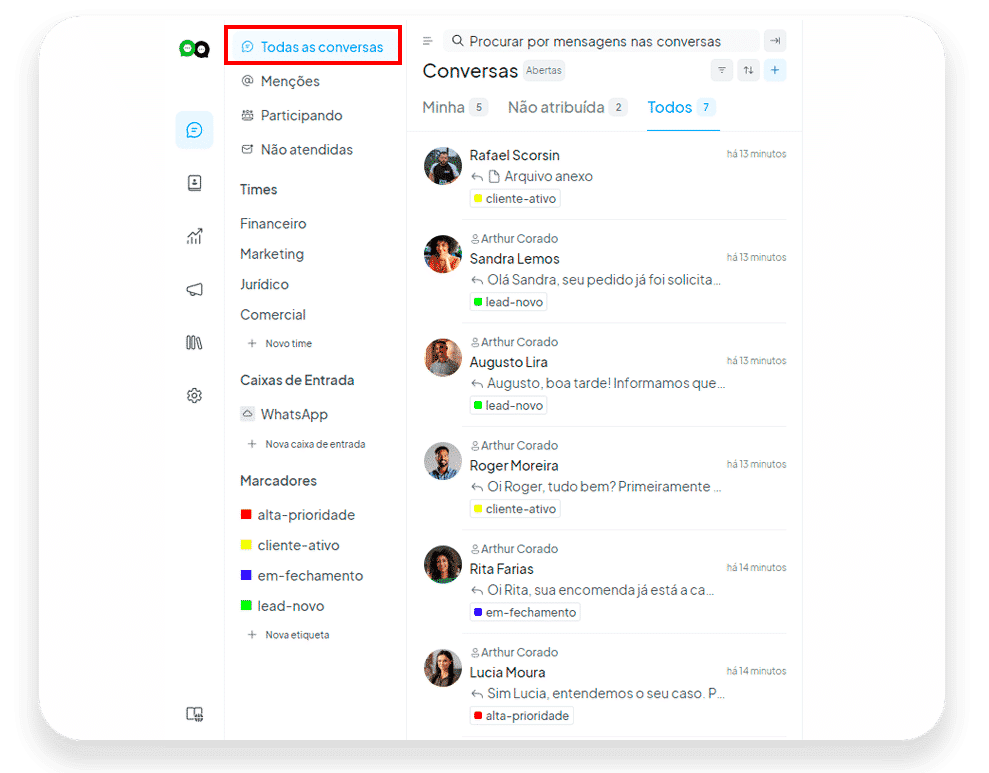Click the plus icon beside Nova etiqueta
The height and width of the screenshot is (773, 989).
[x=252, y=634]
